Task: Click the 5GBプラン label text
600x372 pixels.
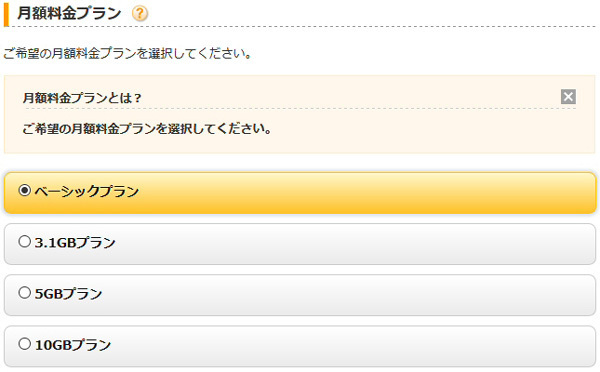Action: 68,294
